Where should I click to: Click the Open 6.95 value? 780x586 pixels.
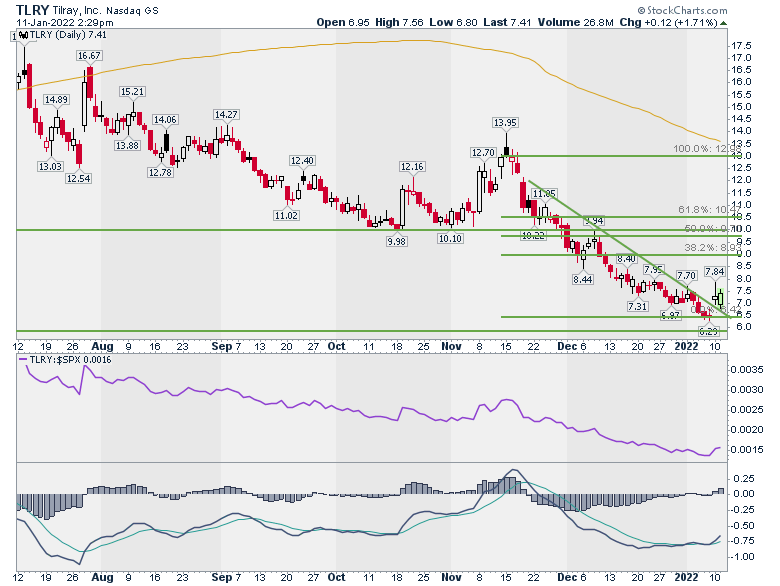(x=343, y=22)
